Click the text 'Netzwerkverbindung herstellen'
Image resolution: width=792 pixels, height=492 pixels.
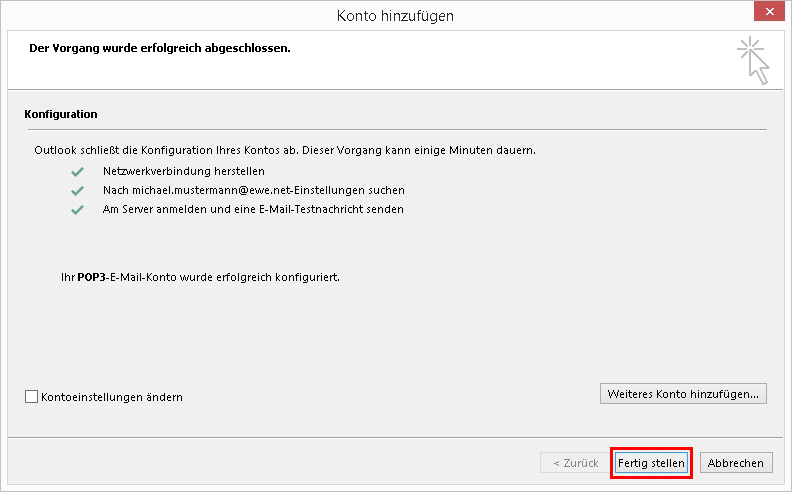(x=184, y=171)
